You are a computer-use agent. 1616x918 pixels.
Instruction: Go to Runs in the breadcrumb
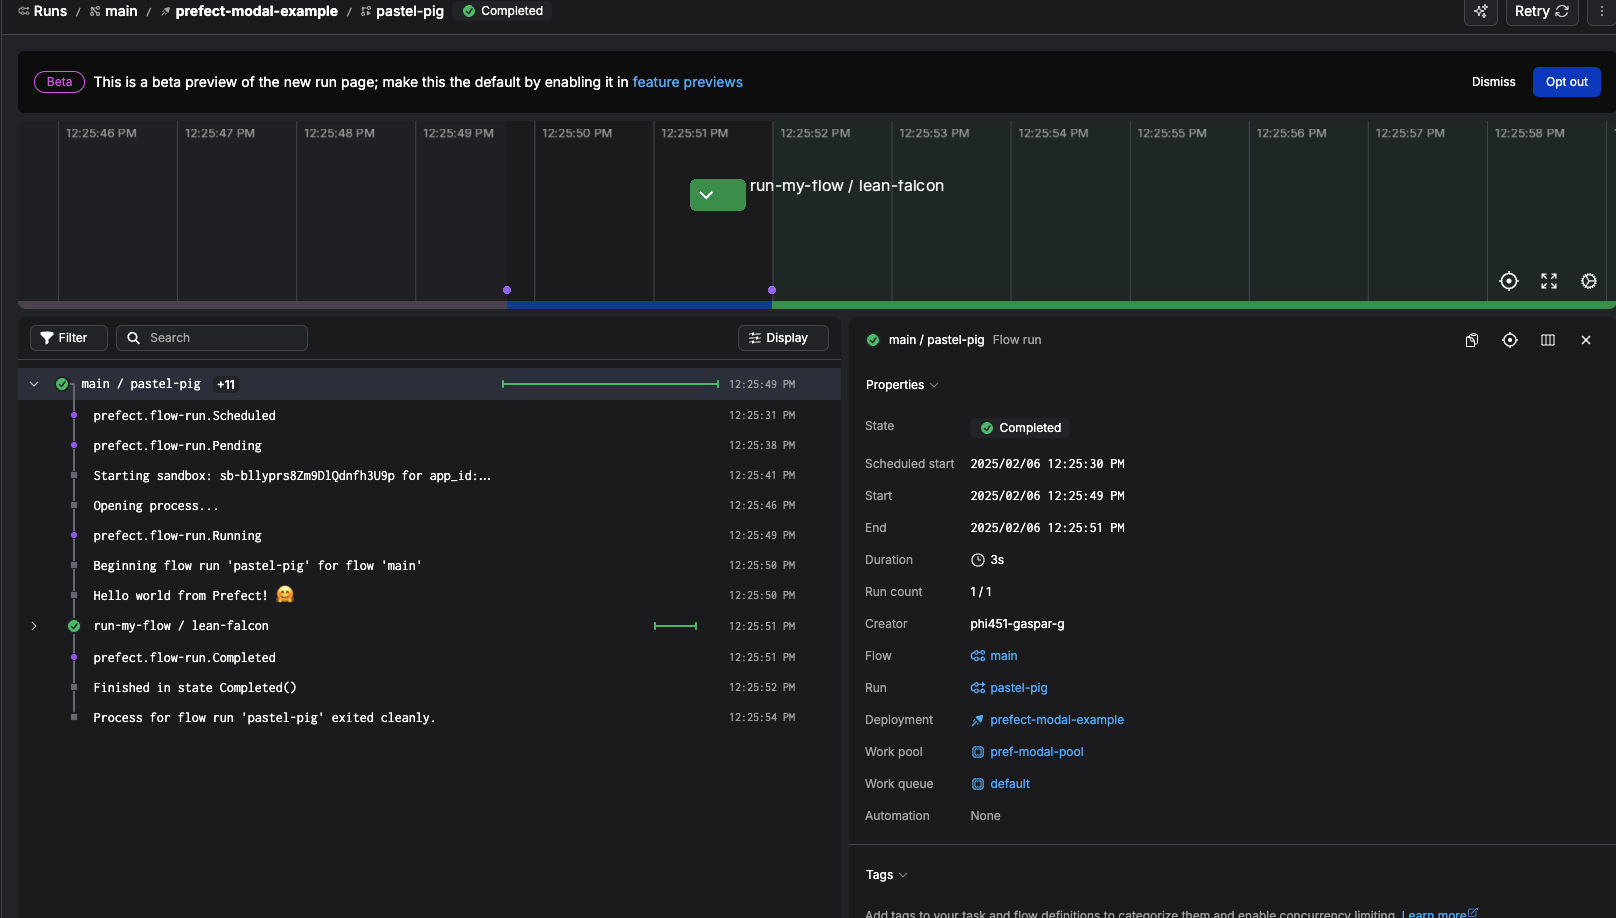pos(50,11)
